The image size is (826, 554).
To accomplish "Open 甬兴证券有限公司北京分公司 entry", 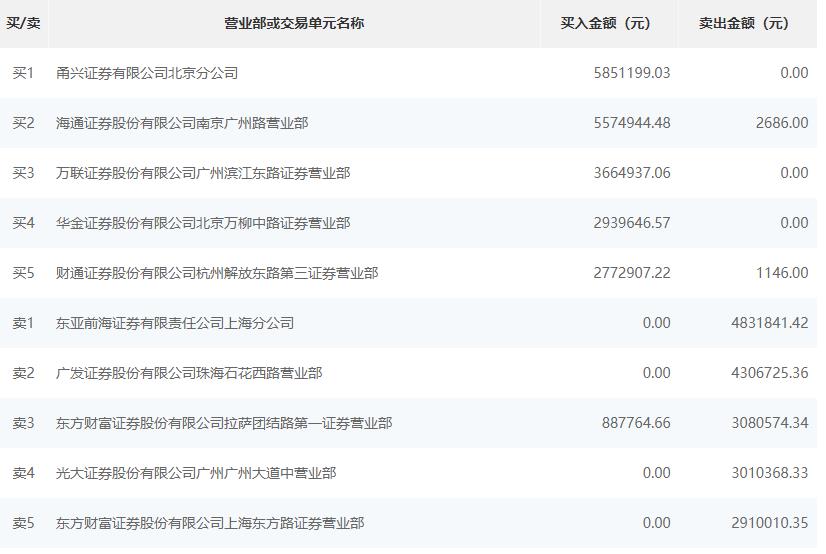I will [x=147, y=73].
